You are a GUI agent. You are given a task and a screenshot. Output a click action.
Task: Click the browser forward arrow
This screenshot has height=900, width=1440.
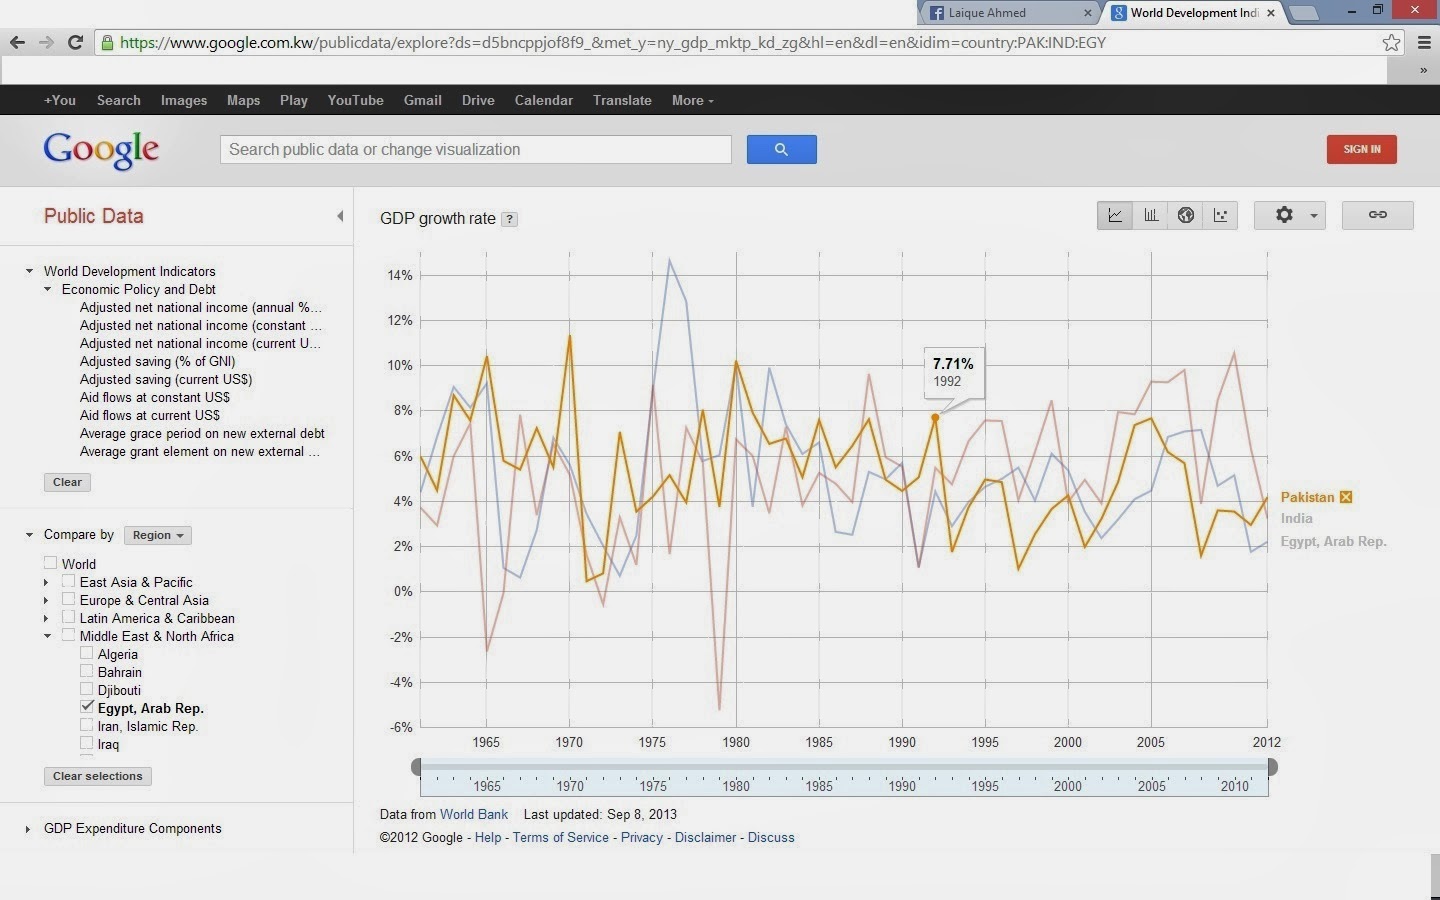coord(46,42)
